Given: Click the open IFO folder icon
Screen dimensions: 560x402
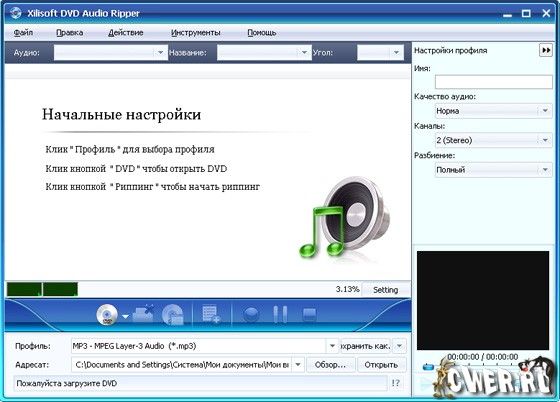Looking at the screenshot, I should (143, 314).
